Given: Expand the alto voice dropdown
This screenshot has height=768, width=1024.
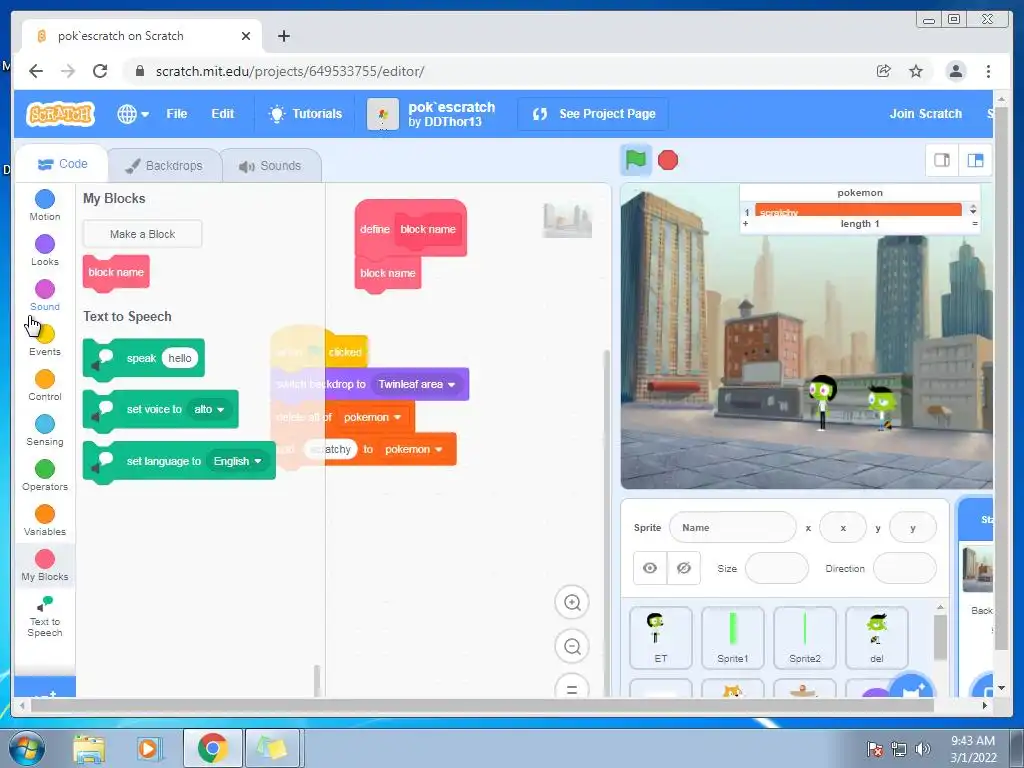Looking at the screenshot, I should click(x=209, y=409).
